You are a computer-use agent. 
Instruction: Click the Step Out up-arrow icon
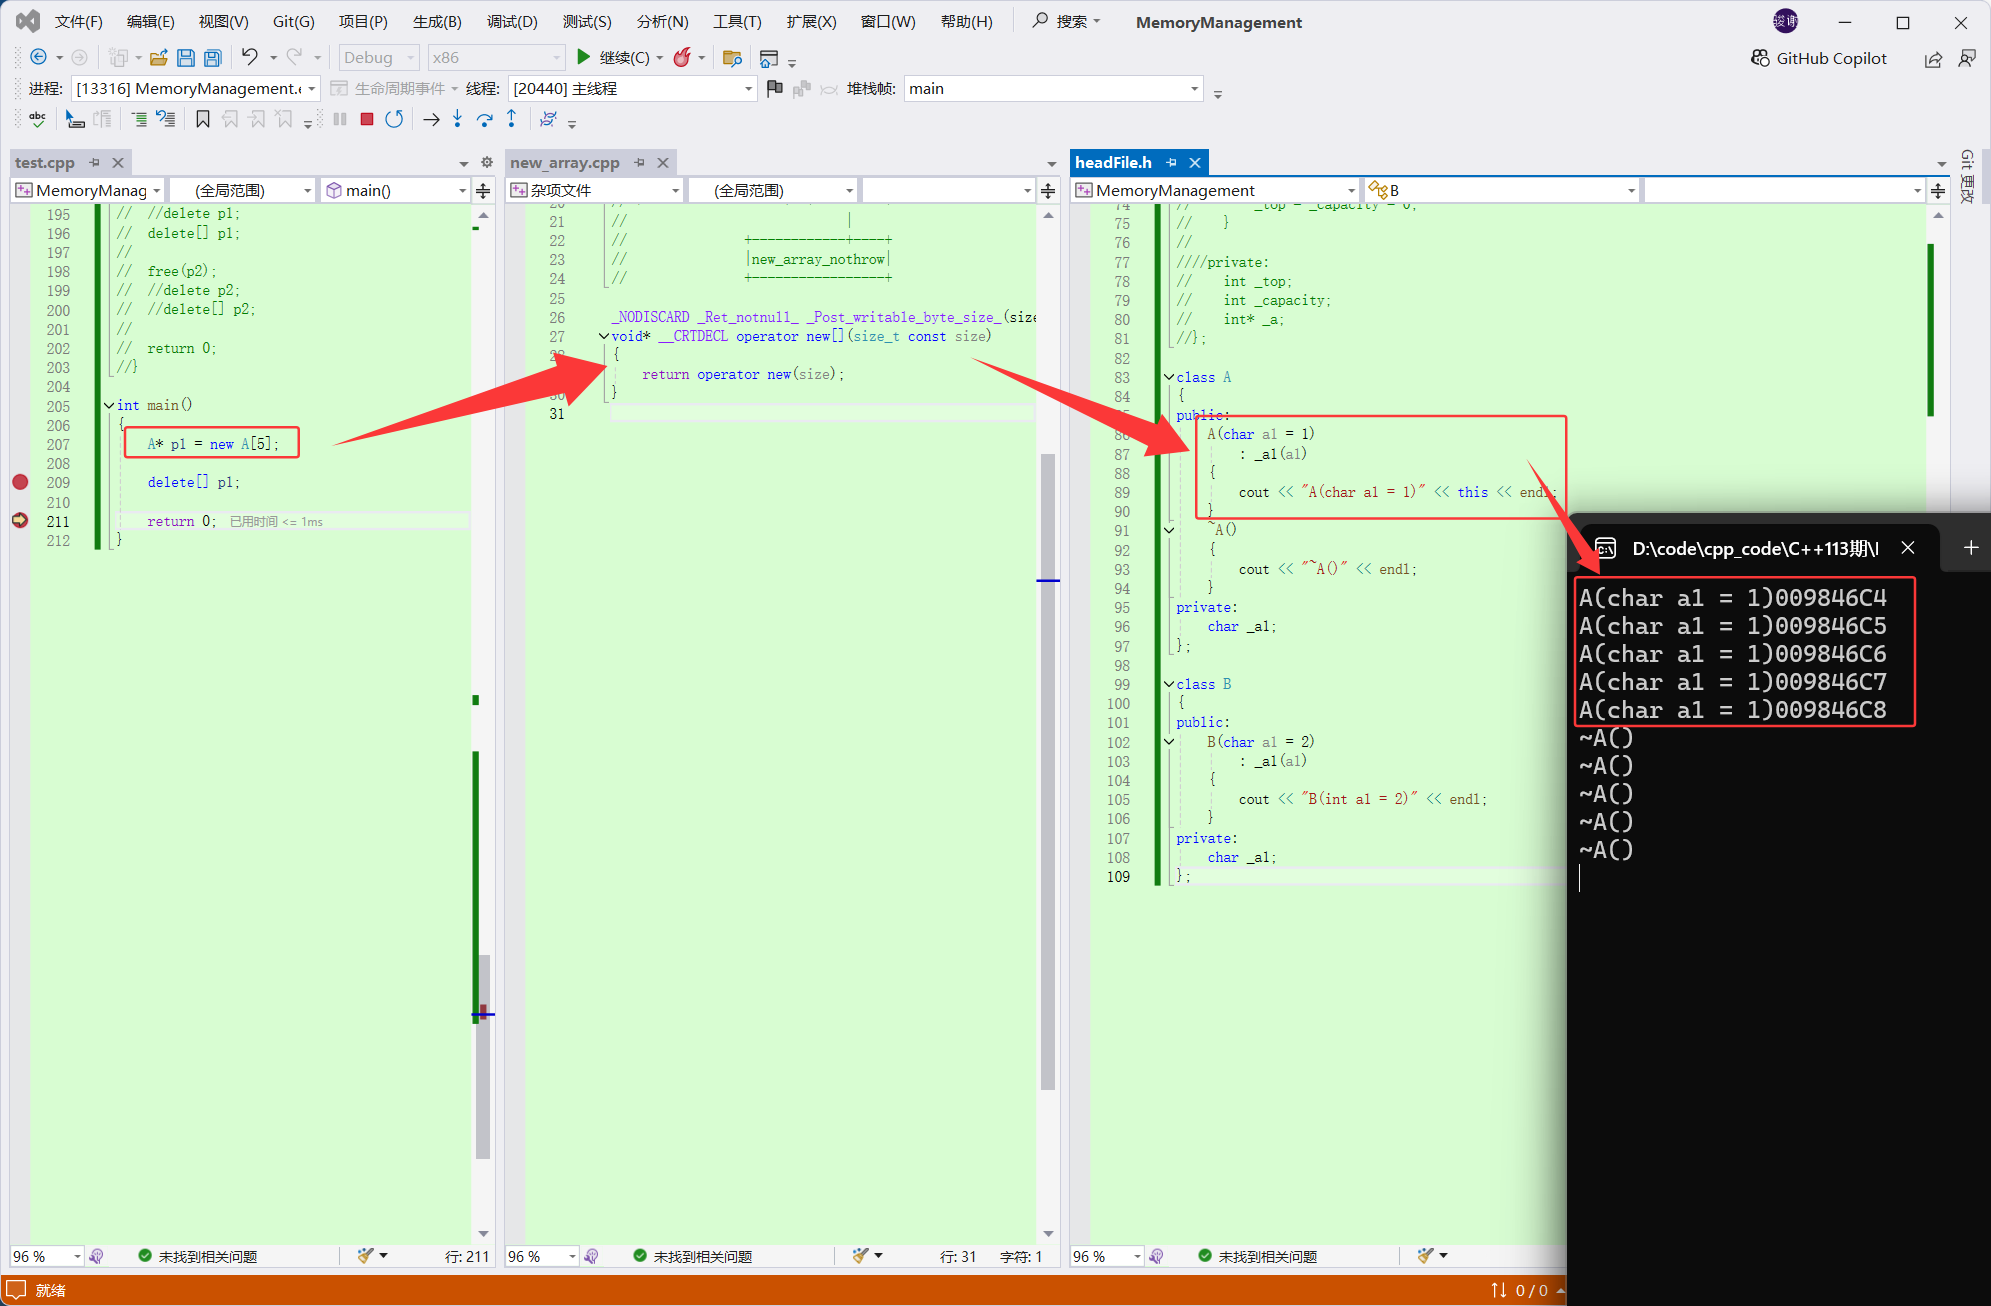(512, 119)
